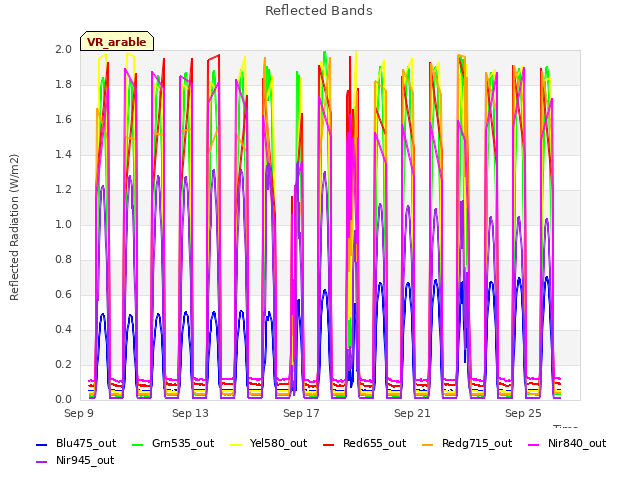The height and width of the screenshot is (480, 640).
Task: Click the Reflected Bands chart title
Action: pos(319,11)
